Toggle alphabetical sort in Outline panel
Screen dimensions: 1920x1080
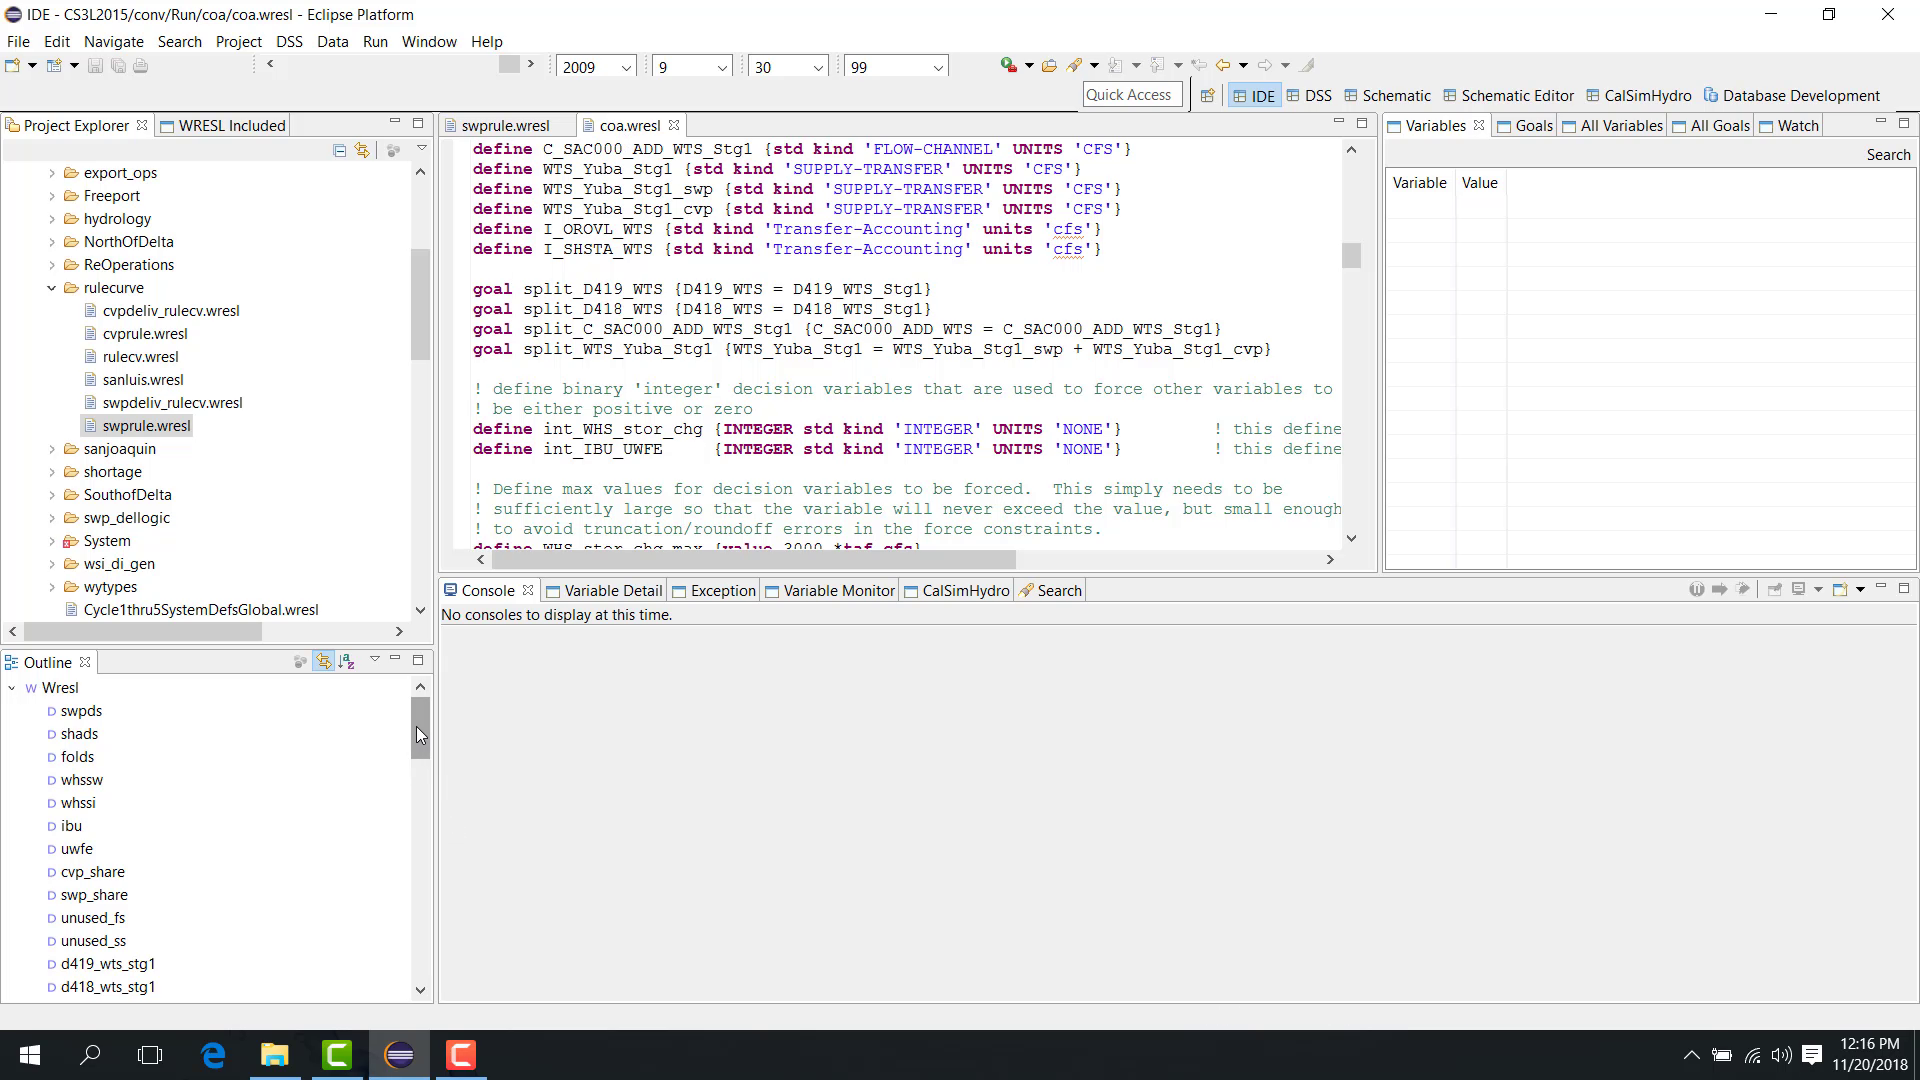click(x=347, y=662)
